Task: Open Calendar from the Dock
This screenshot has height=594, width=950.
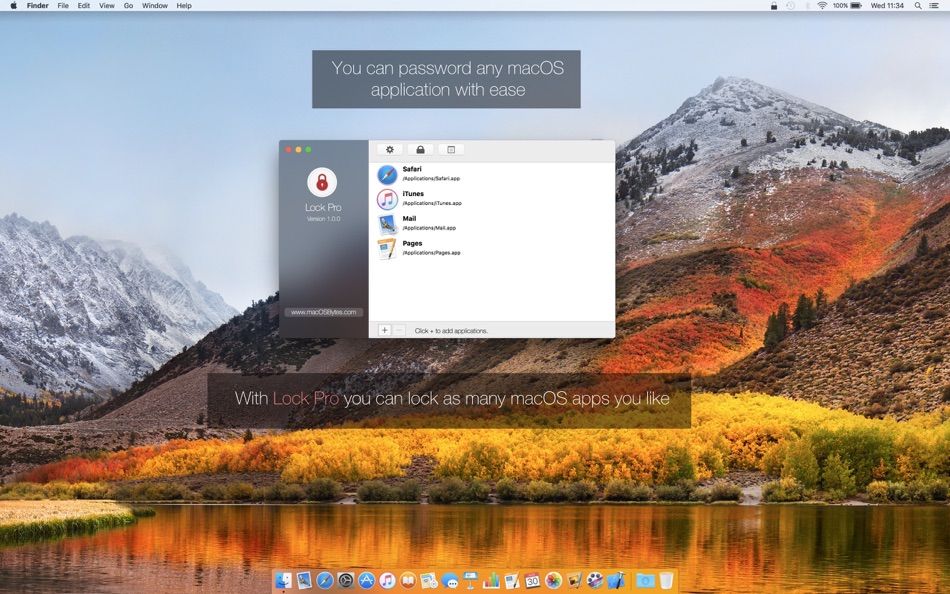Action: pos(533,581)
